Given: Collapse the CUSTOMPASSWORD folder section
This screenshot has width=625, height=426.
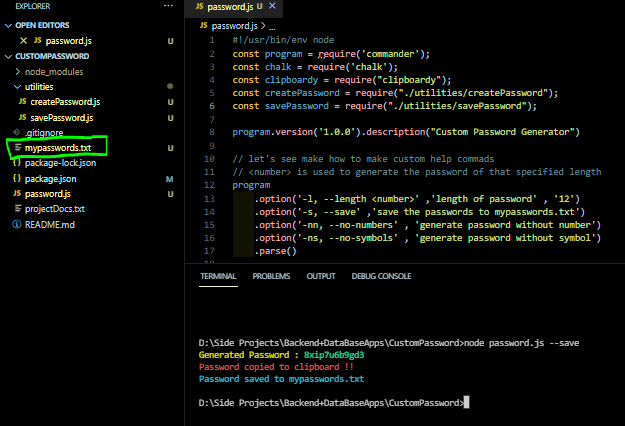Looking at the screenshot, I should pos(8,57).
